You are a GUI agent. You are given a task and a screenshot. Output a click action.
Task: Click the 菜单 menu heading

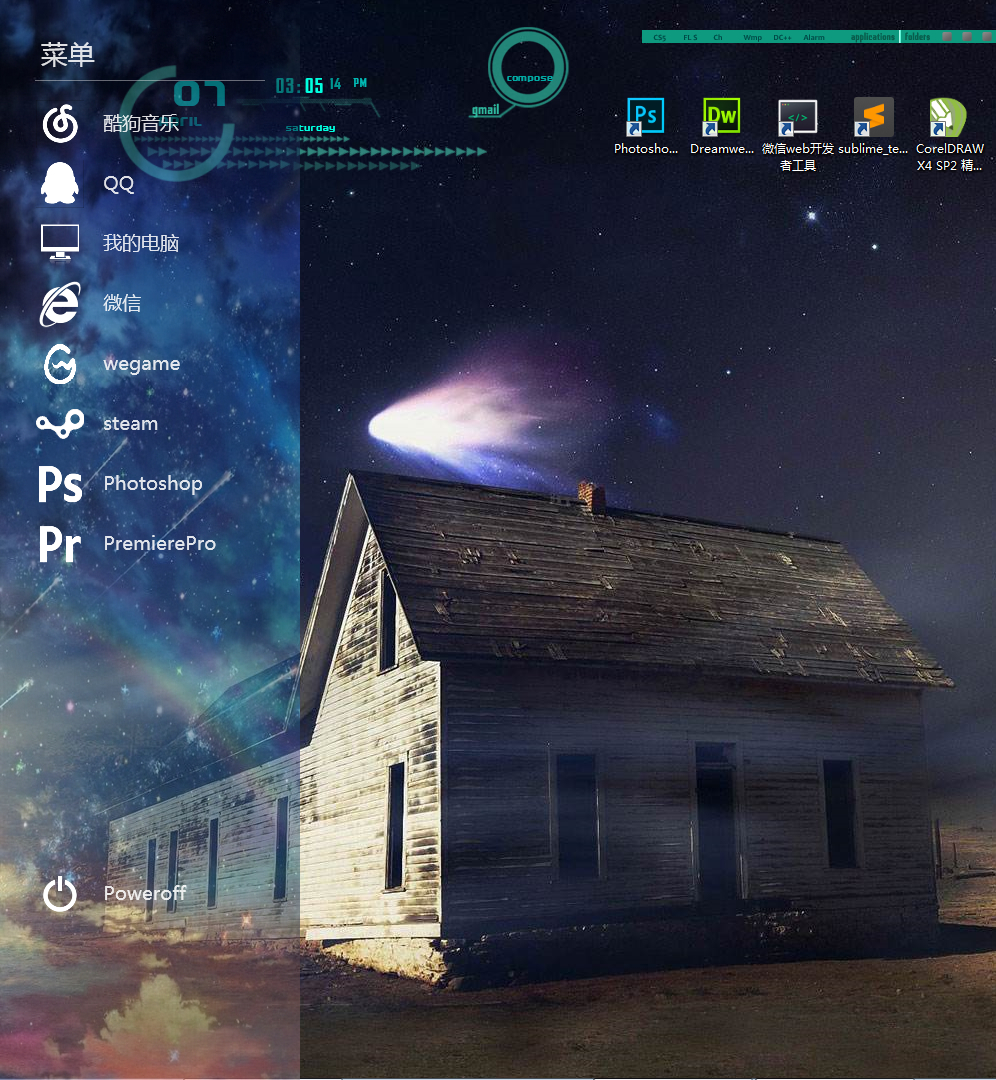click(67, 55)
